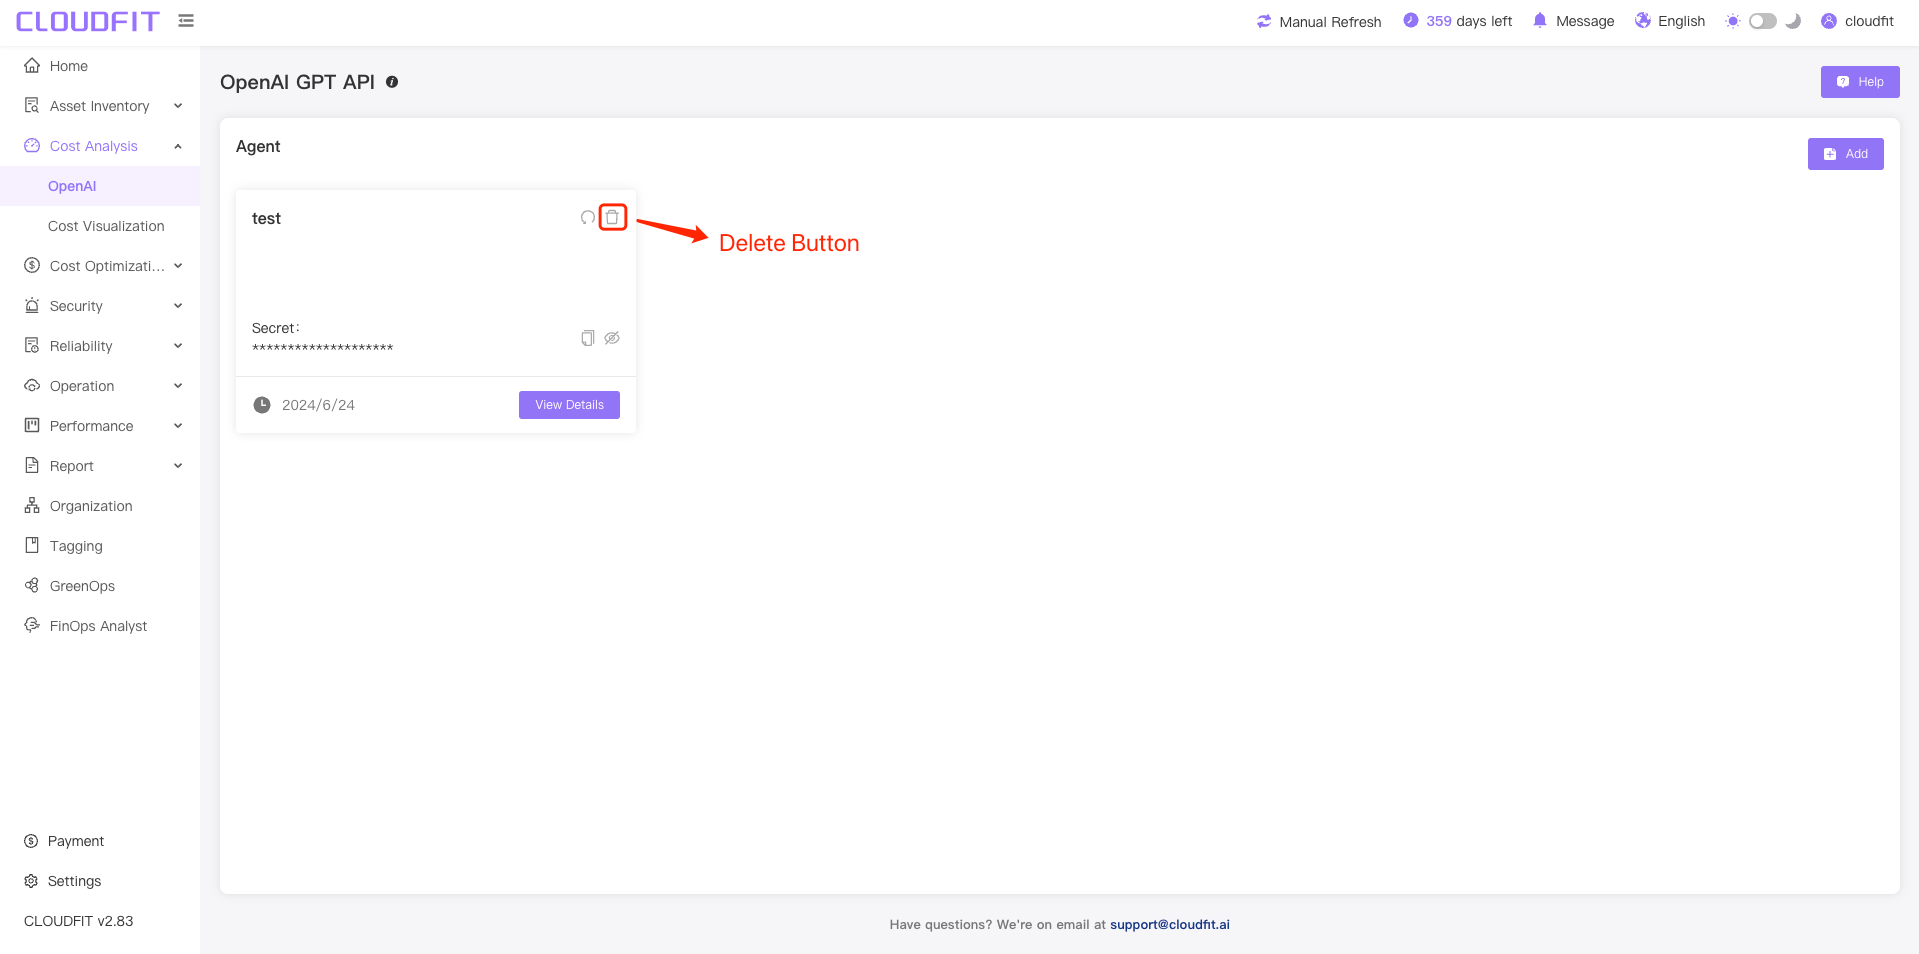The image size is (1919, 954).
Task: Click the CLOUDFIT v2.83 version text
Action: pos(79,921)
